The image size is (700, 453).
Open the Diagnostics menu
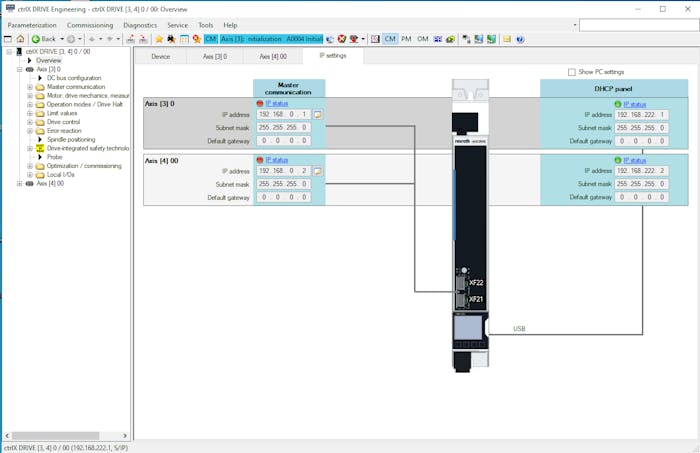click(x=139, y=24)
